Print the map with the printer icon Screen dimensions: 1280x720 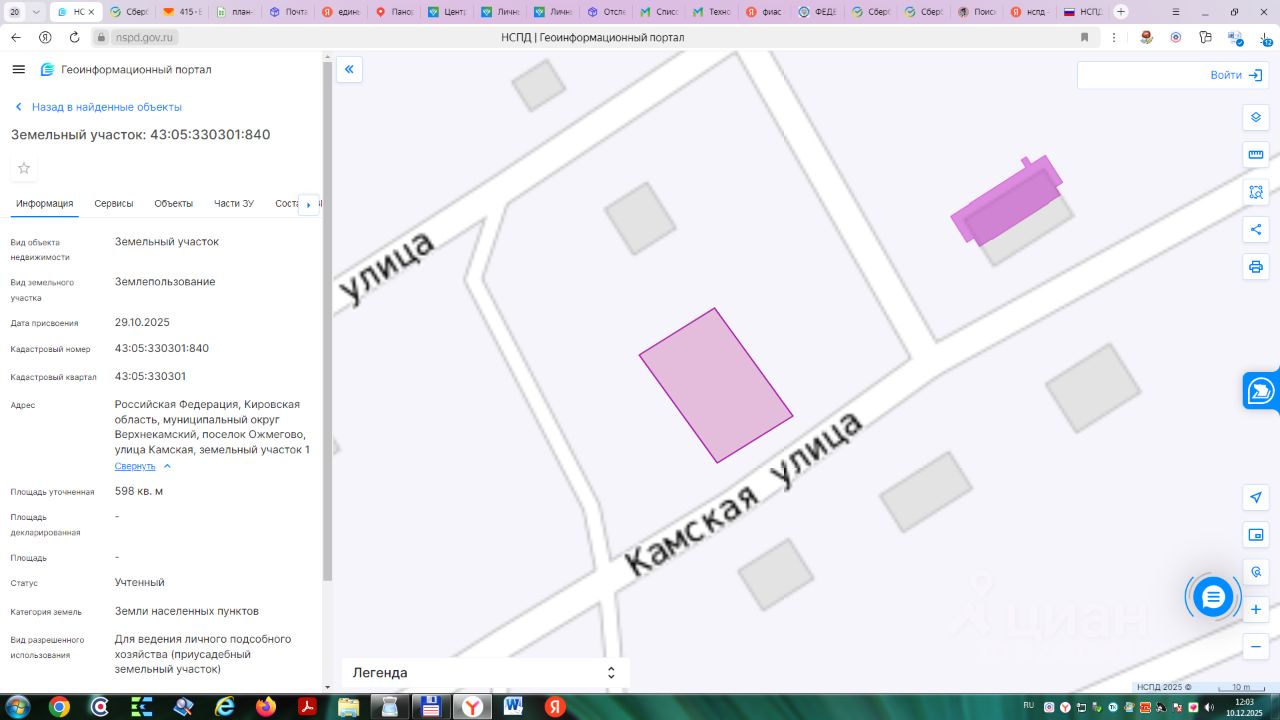(x=1256, y=267)
